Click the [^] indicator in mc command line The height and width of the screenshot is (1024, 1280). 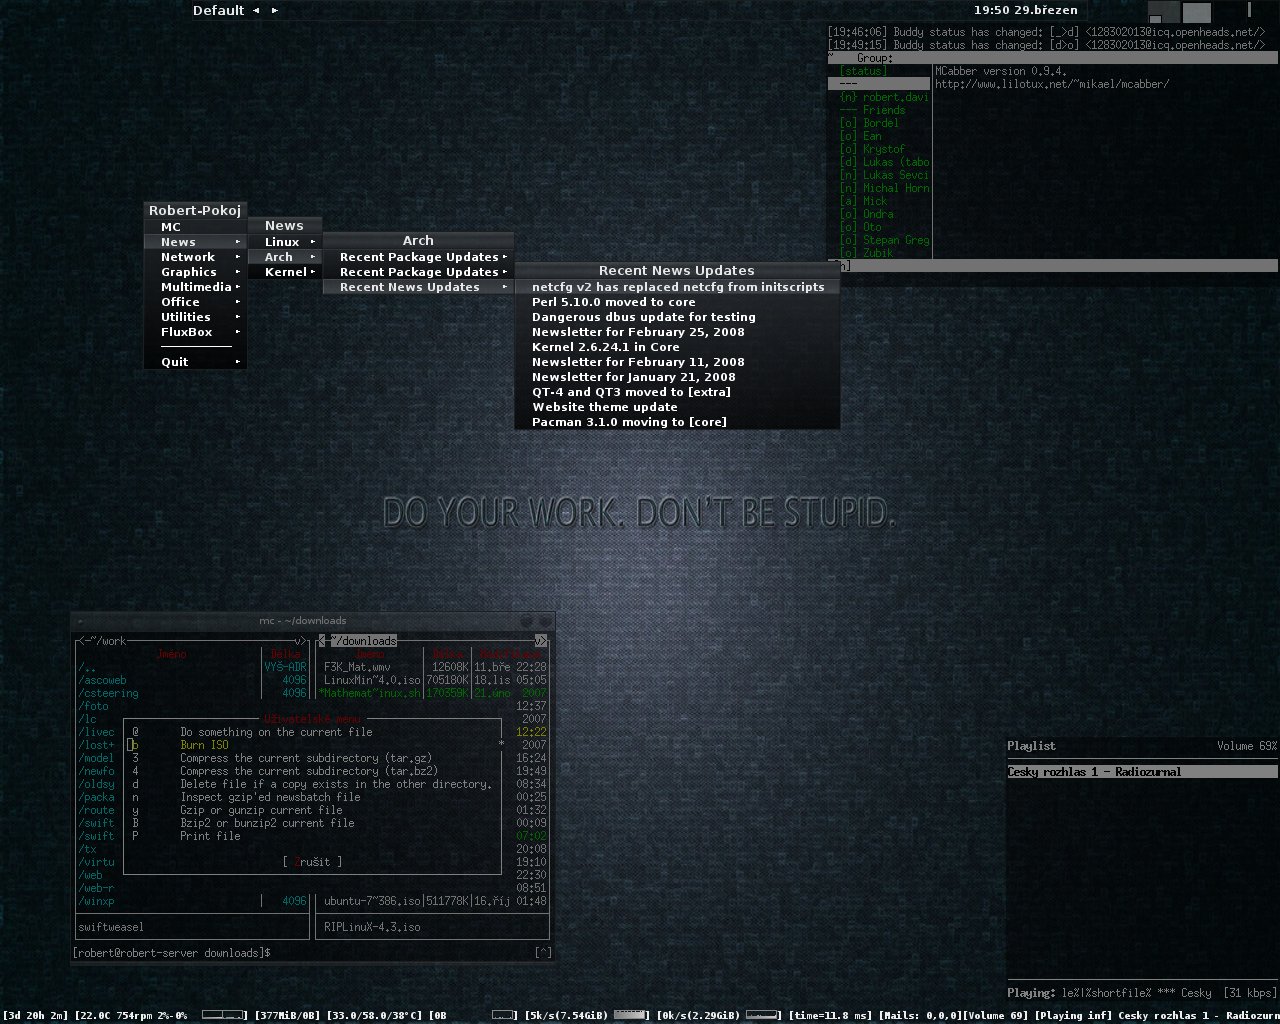[x=543, y=953]
